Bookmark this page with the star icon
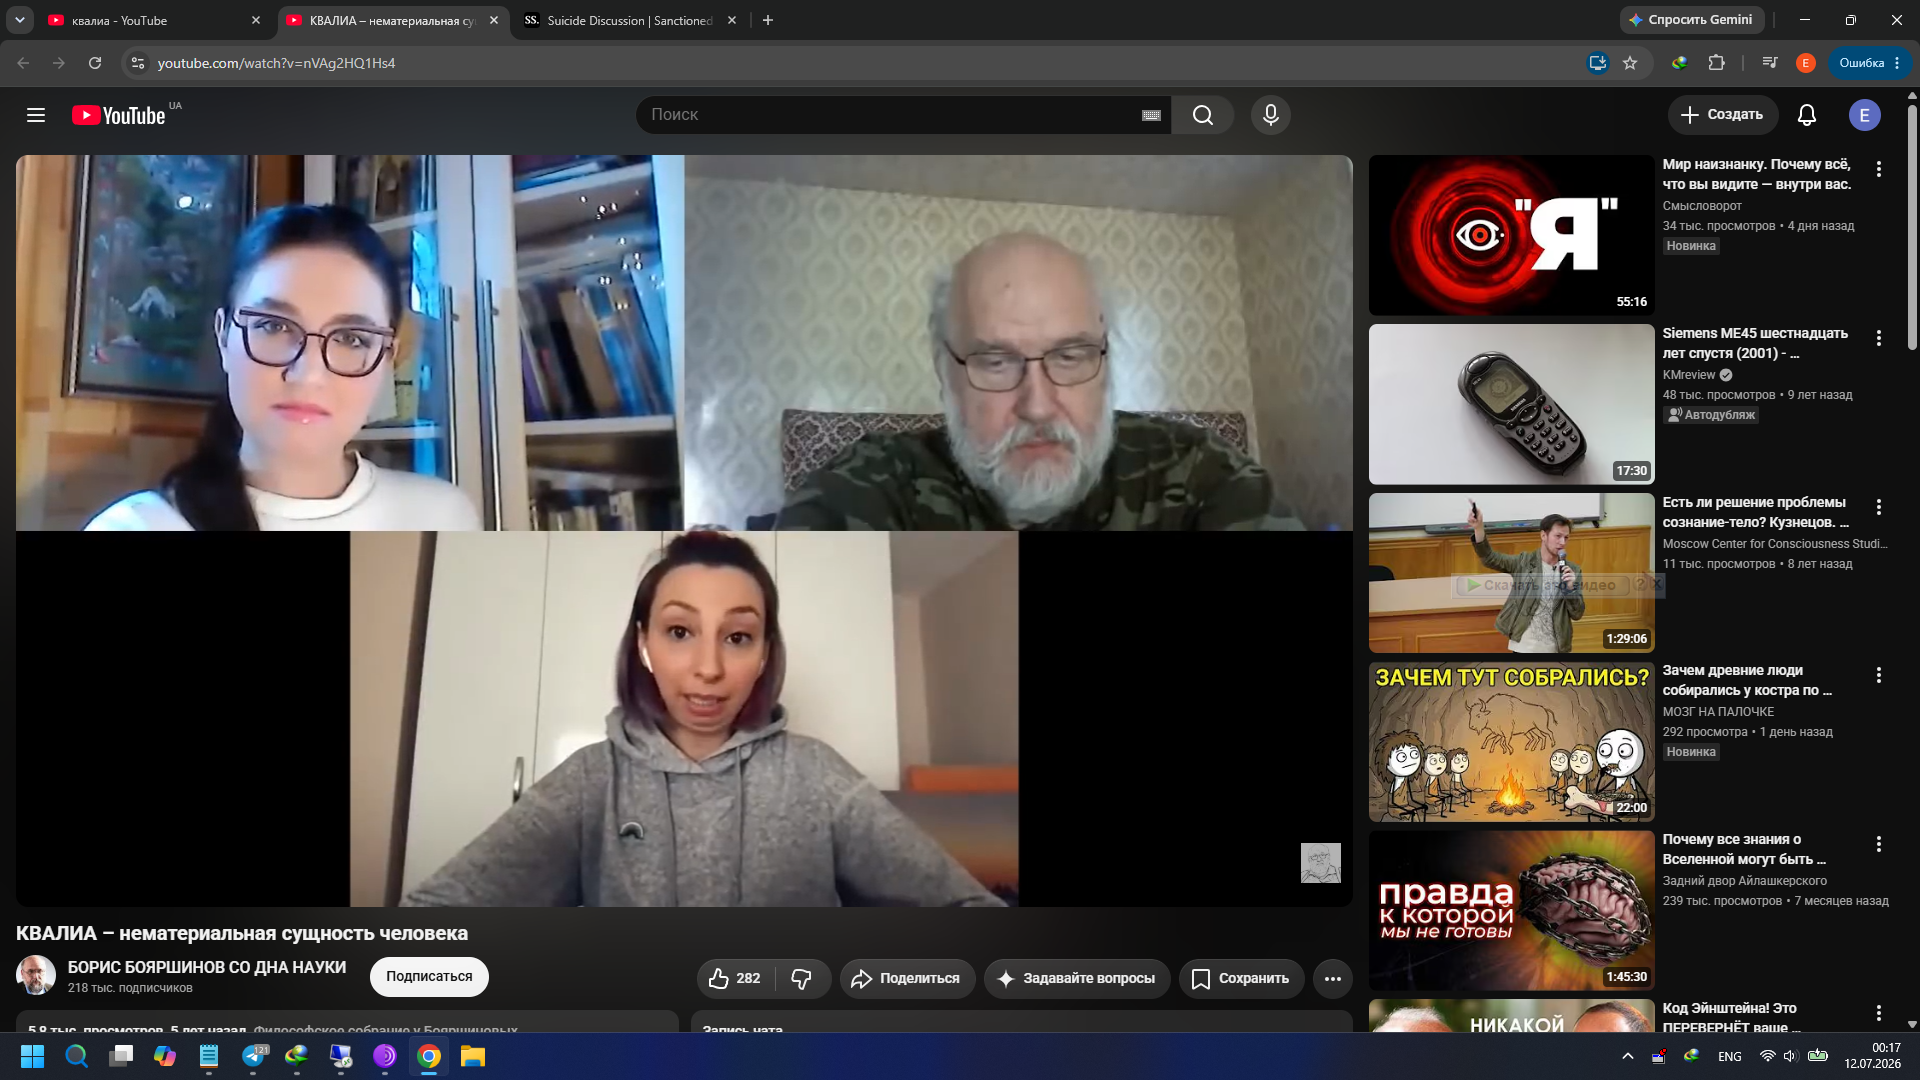Viewport: 1920px width, 1080px height. pos(1630,63)
